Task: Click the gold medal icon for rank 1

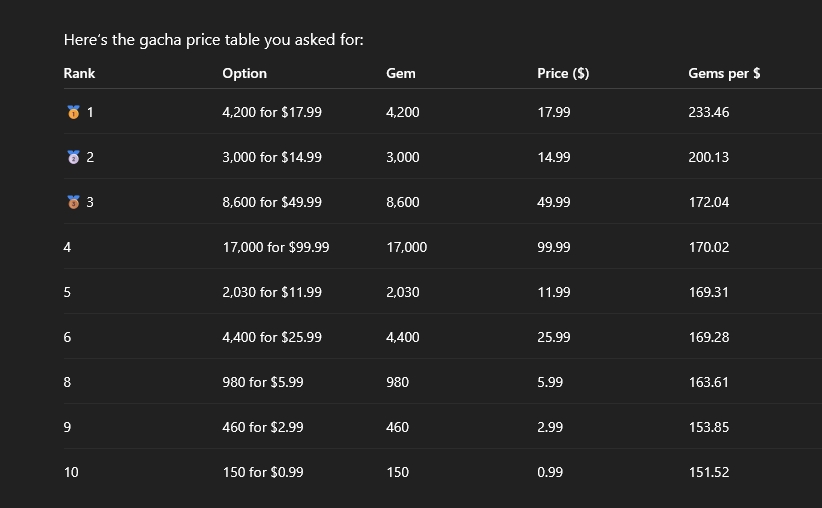Action: pyautogui.click(x=73, y=113)
